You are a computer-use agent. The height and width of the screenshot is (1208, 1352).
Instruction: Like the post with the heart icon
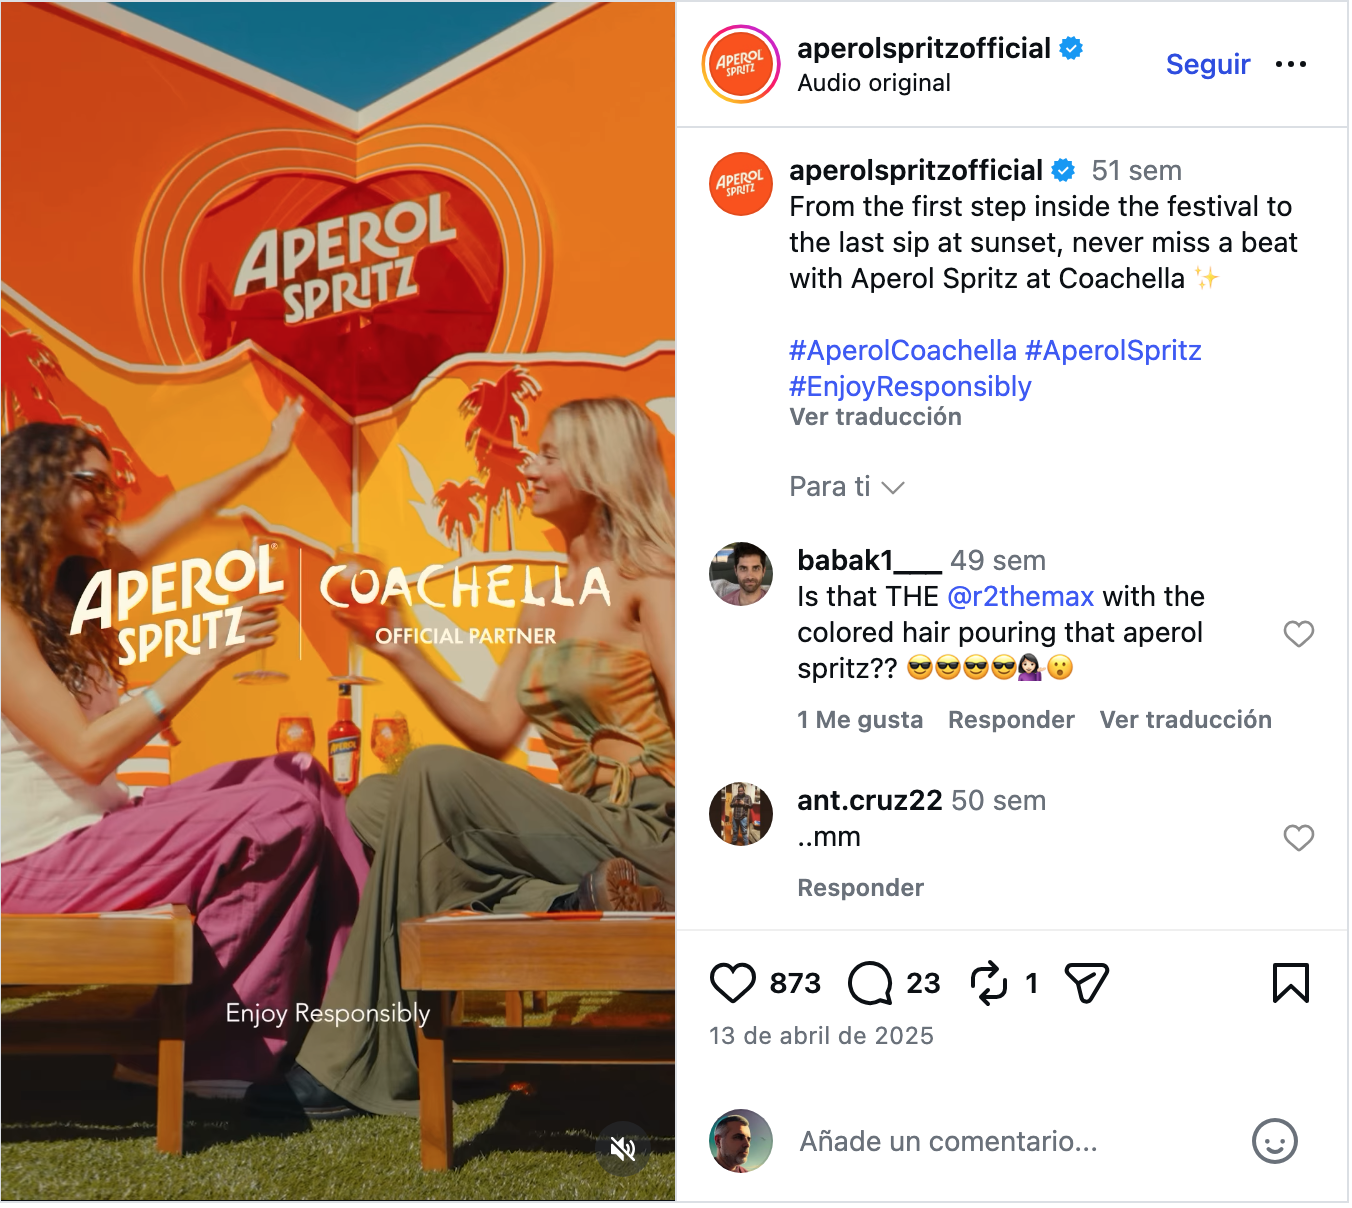click(x=732, y=983)
